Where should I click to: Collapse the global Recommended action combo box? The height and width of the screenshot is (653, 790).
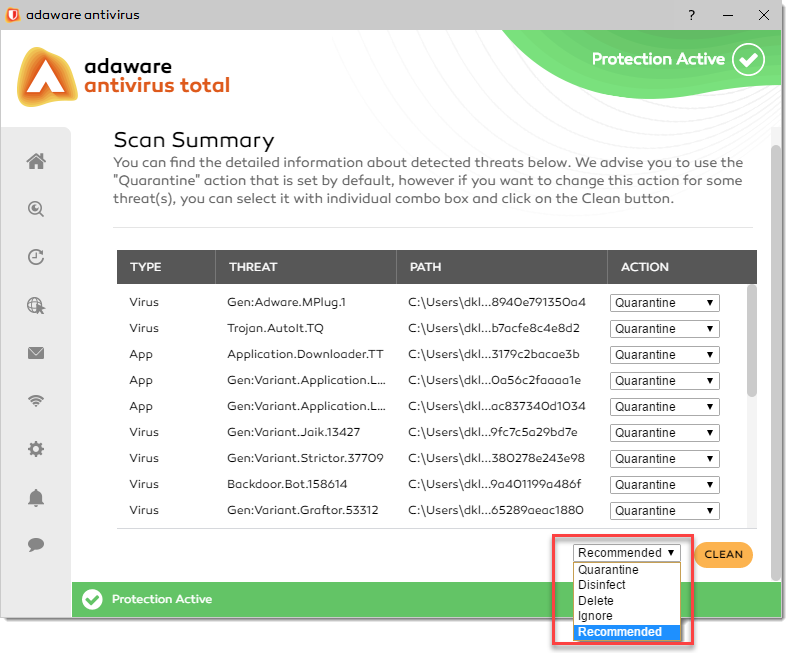click(x=627, y=553)
